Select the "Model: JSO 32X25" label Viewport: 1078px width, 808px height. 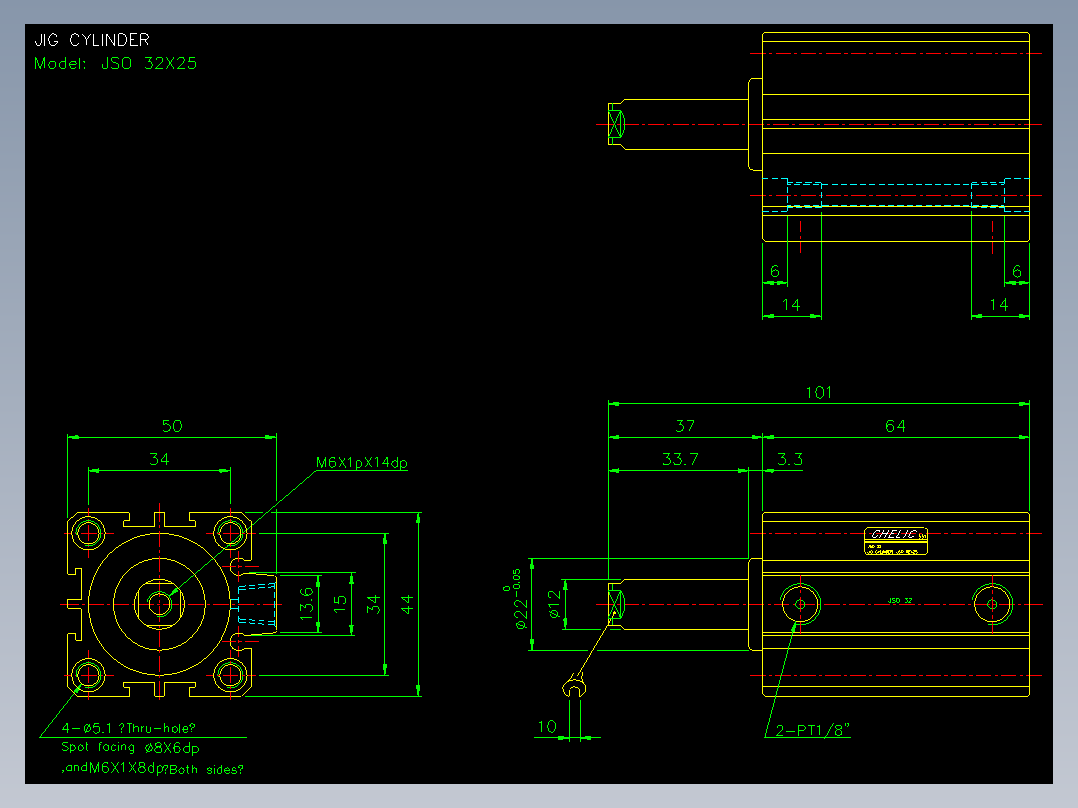116,63
